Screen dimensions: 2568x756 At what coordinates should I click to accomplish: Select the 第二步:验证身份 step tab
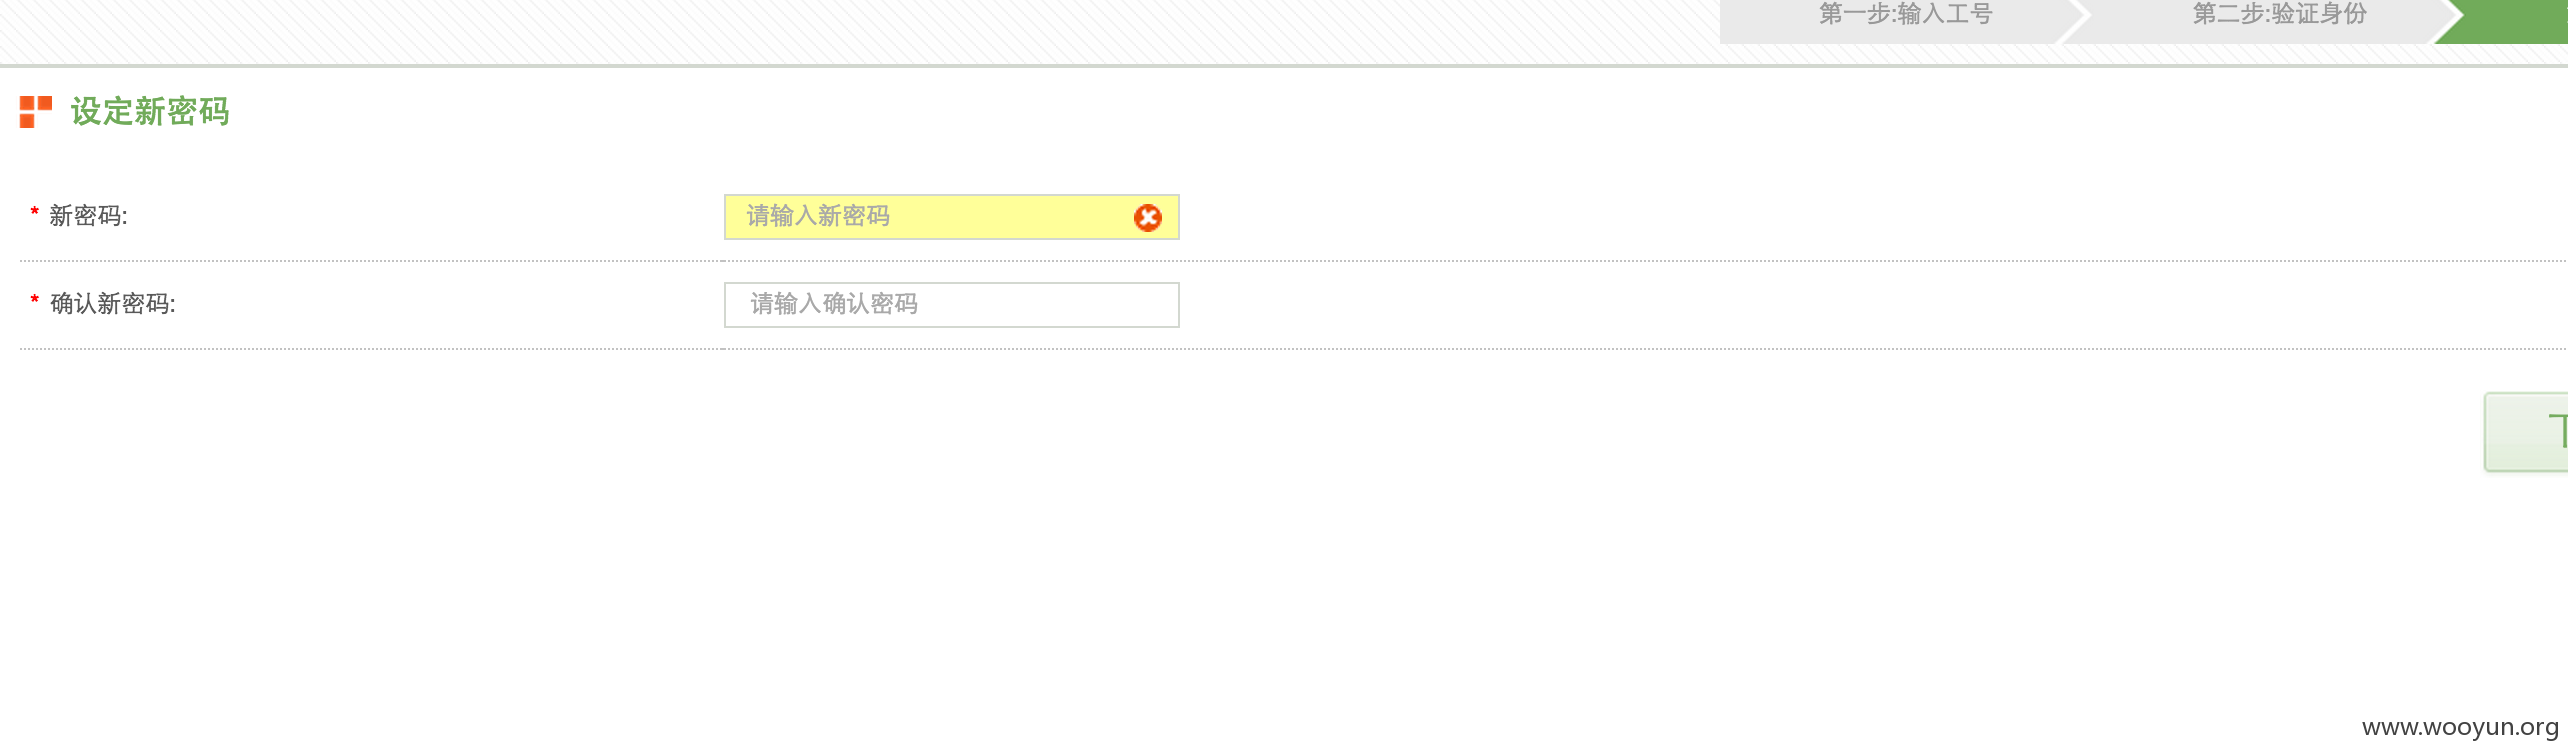[2279, 14]
